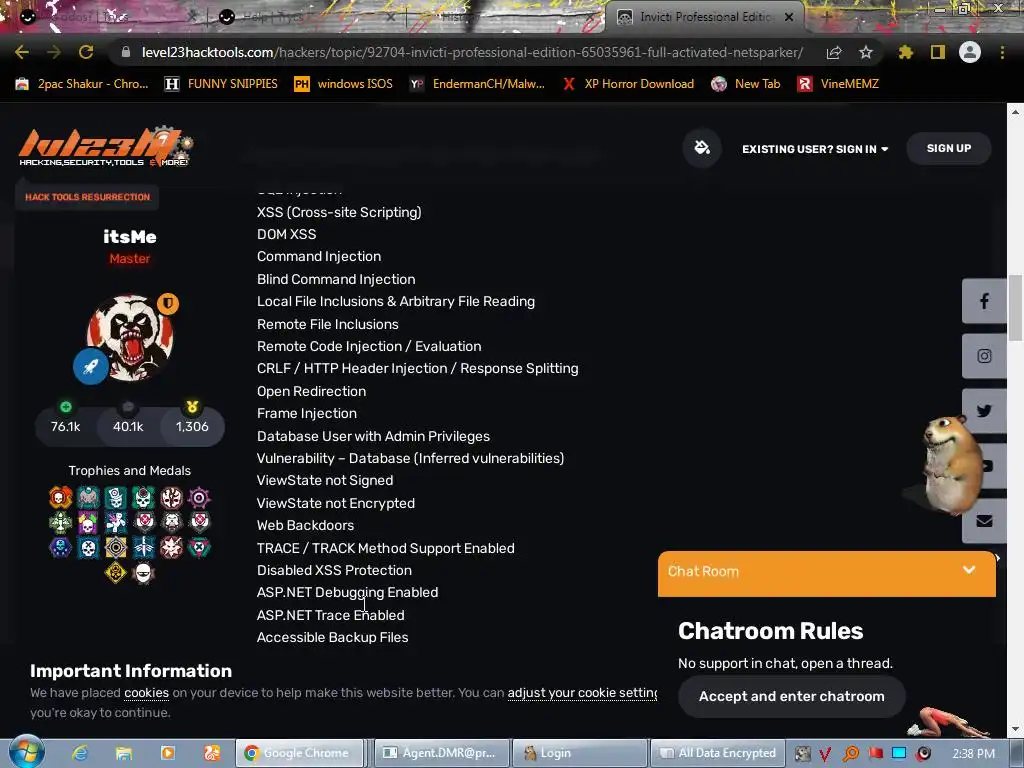The height and width of the screenshot is (768, 1024).
Task: Click the share page icon in address bar
Action: (834, 52)
